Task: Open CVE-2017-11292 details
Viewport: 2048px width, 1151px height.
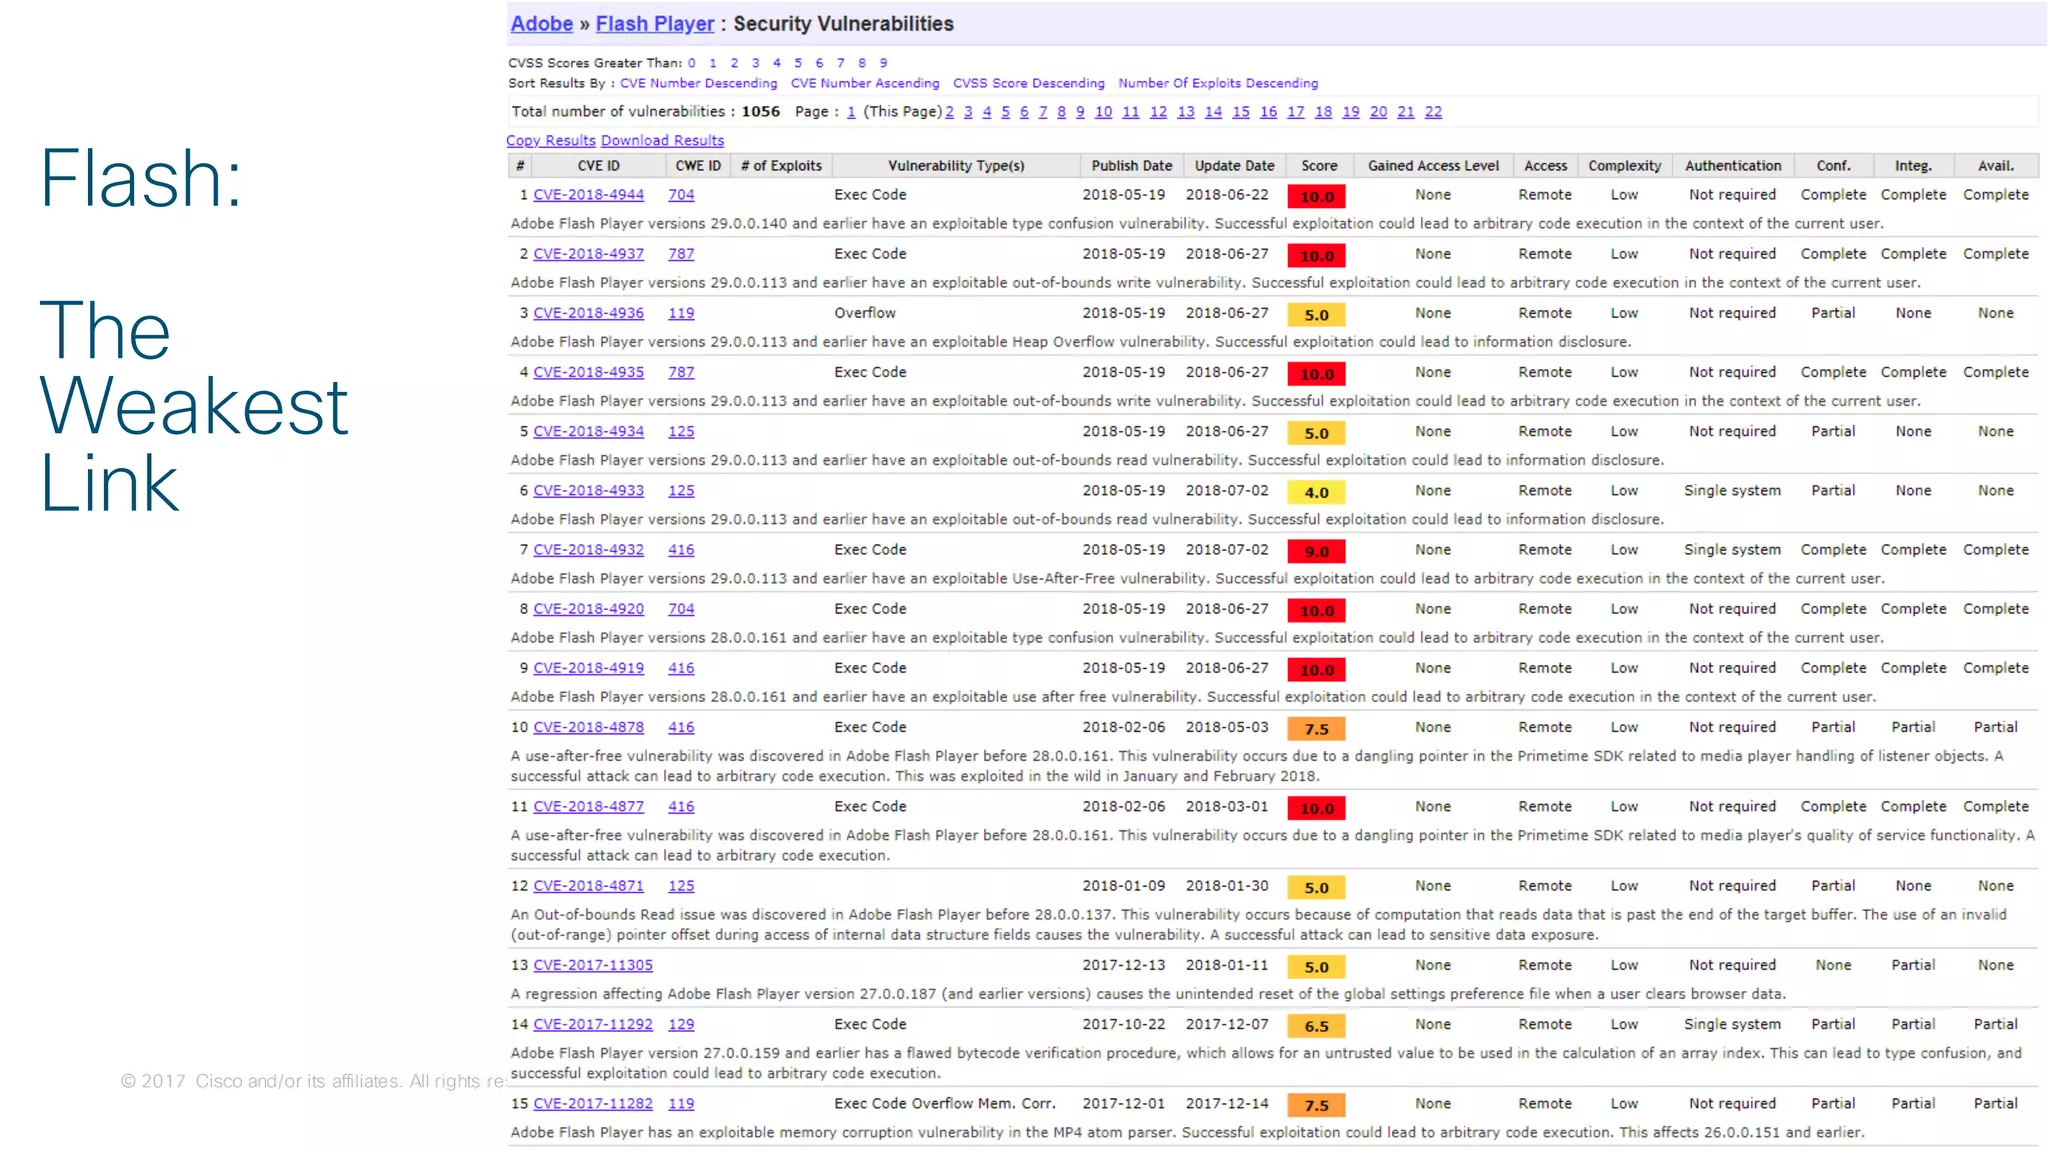Action: tap(593, 1025)
